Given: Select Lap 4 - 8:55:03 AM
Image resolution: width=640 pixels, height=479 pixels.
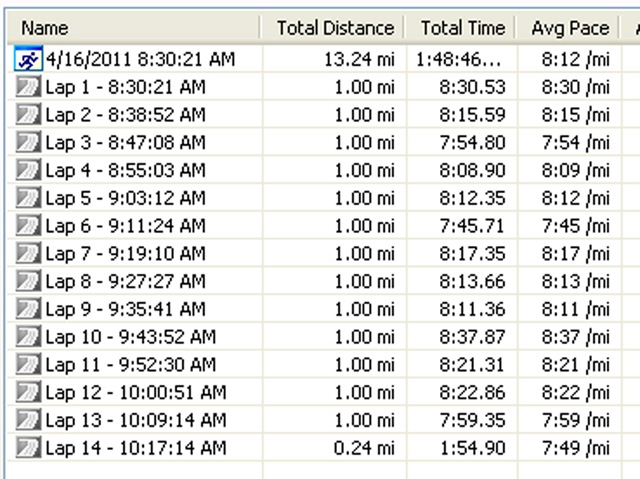Looking at the screenshot, I should click(126, 171).
